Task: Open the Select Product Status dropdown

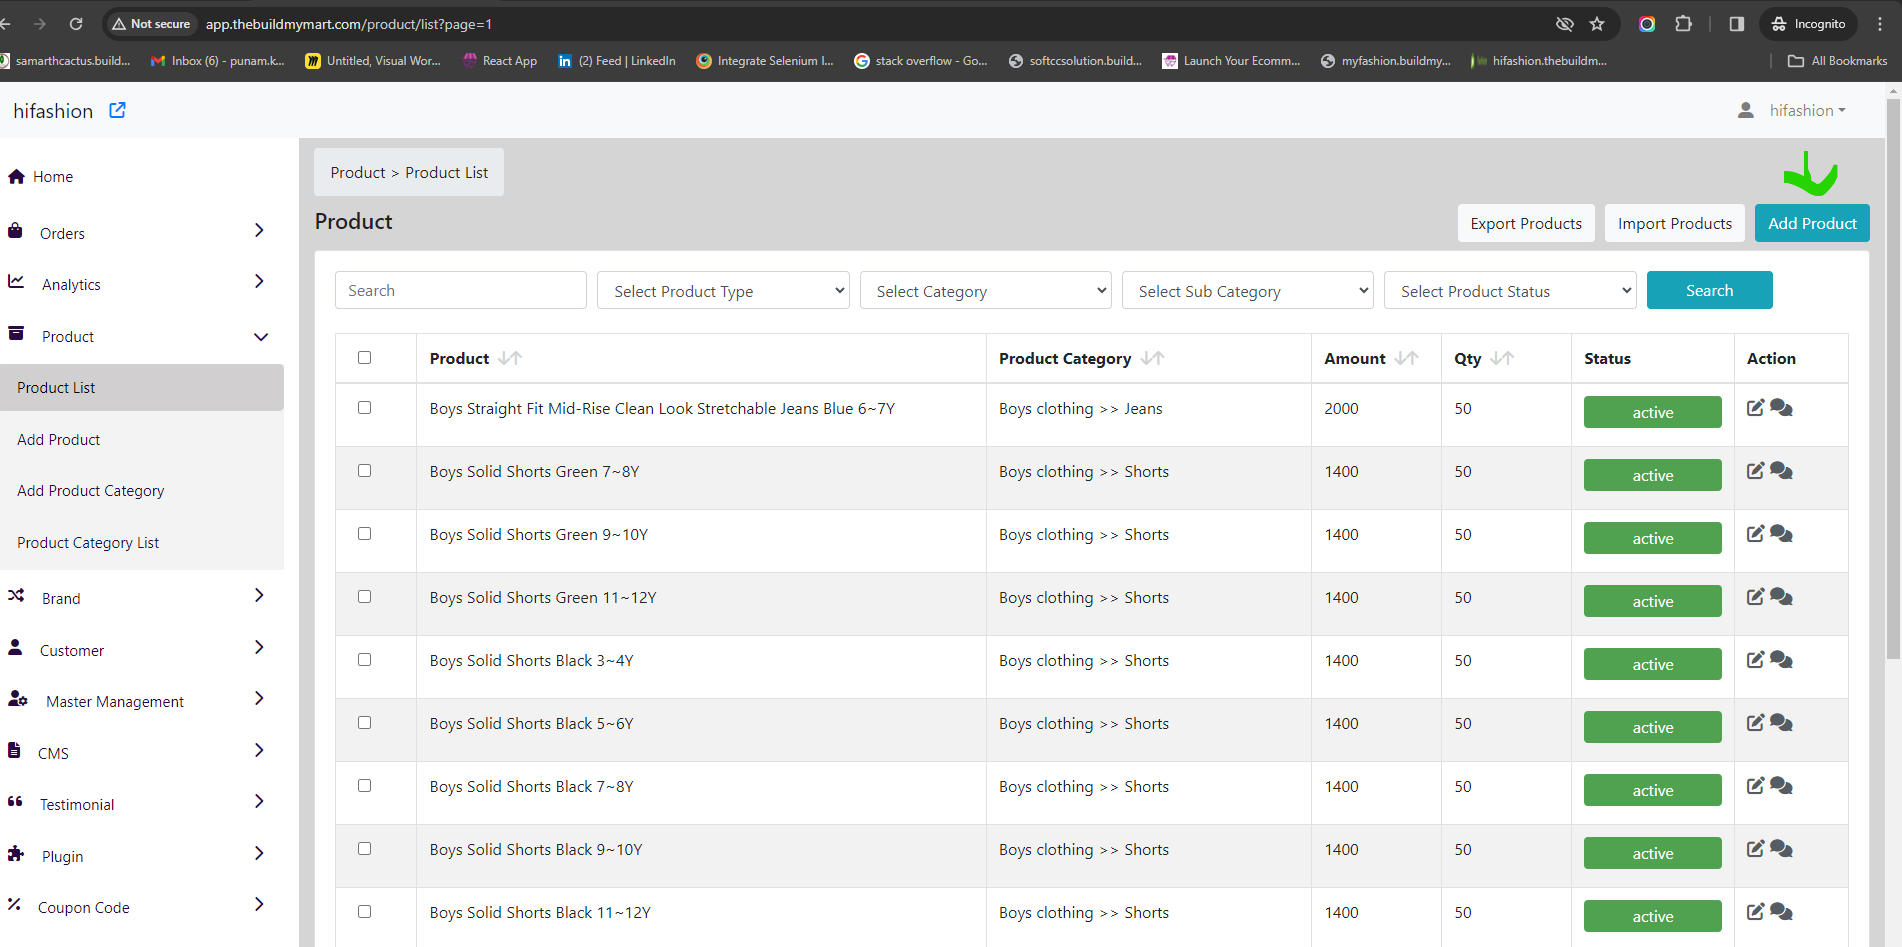Action: click(x=1510, y=291)
